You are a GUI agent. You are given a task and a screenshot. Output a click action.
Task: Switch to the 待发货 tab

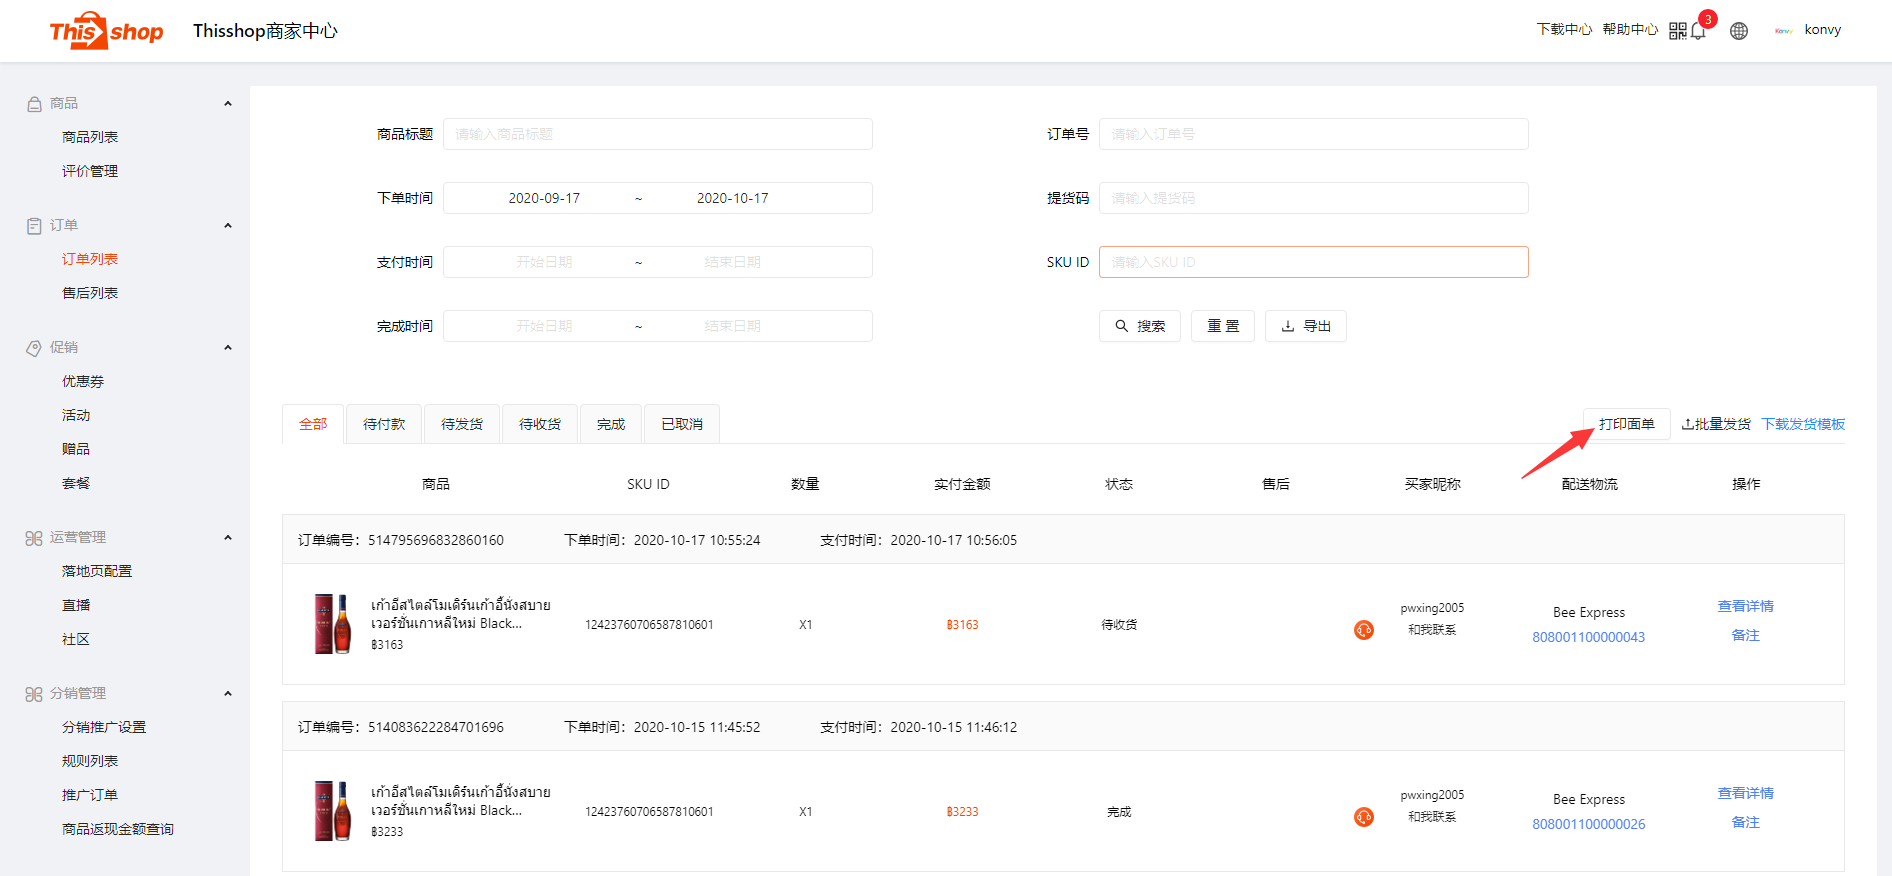pos(462,424)
